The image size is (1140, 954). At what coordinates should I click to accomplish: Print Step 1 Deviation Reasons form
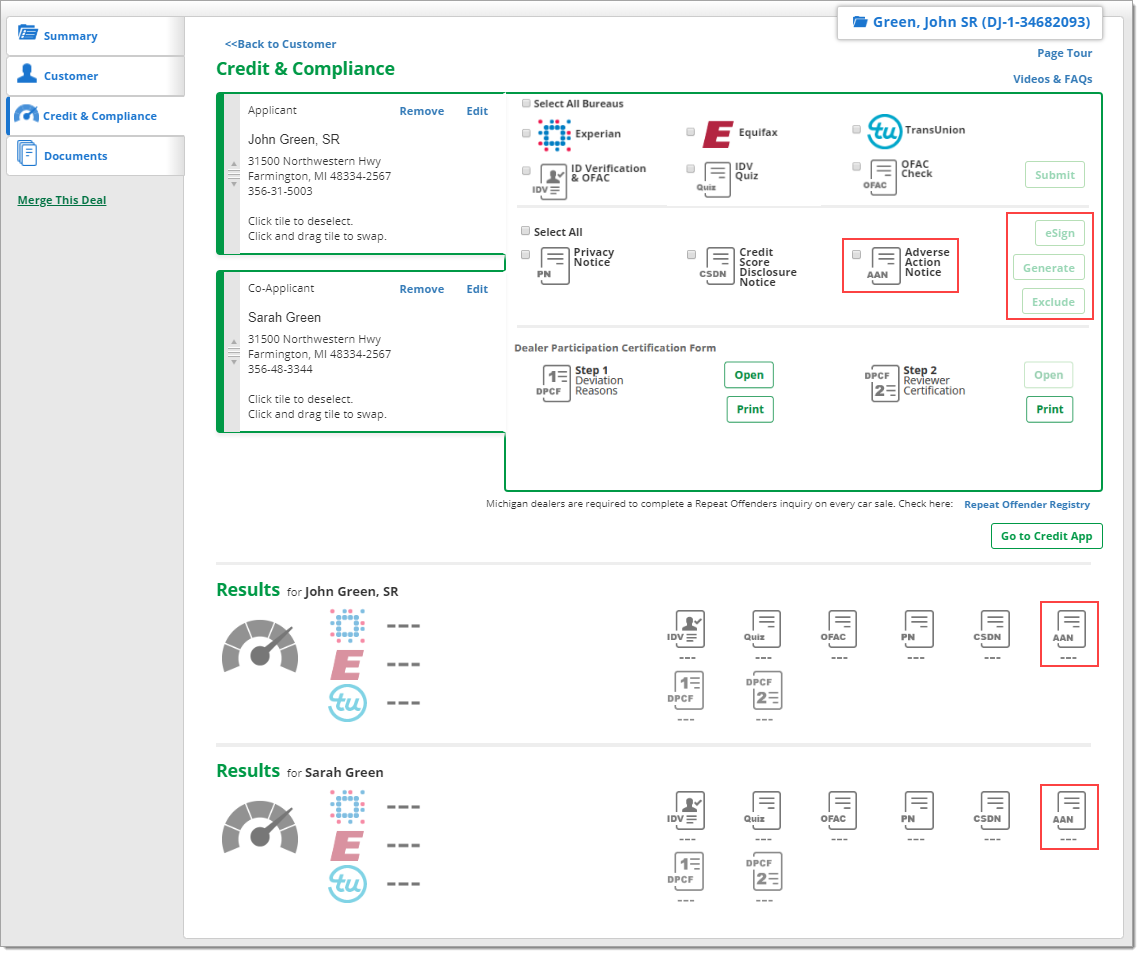(750, 409)
